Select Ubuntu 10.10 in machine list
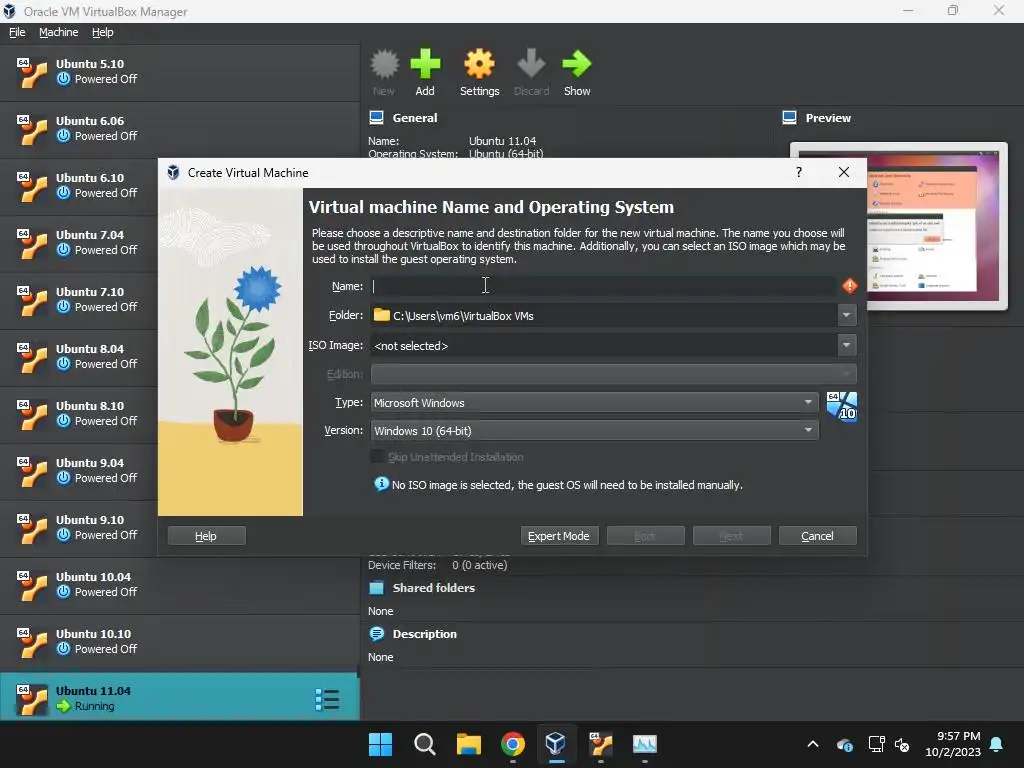The height and width of the screenshot is (768, 1024). pyautogui.click(x=180, y=641)
